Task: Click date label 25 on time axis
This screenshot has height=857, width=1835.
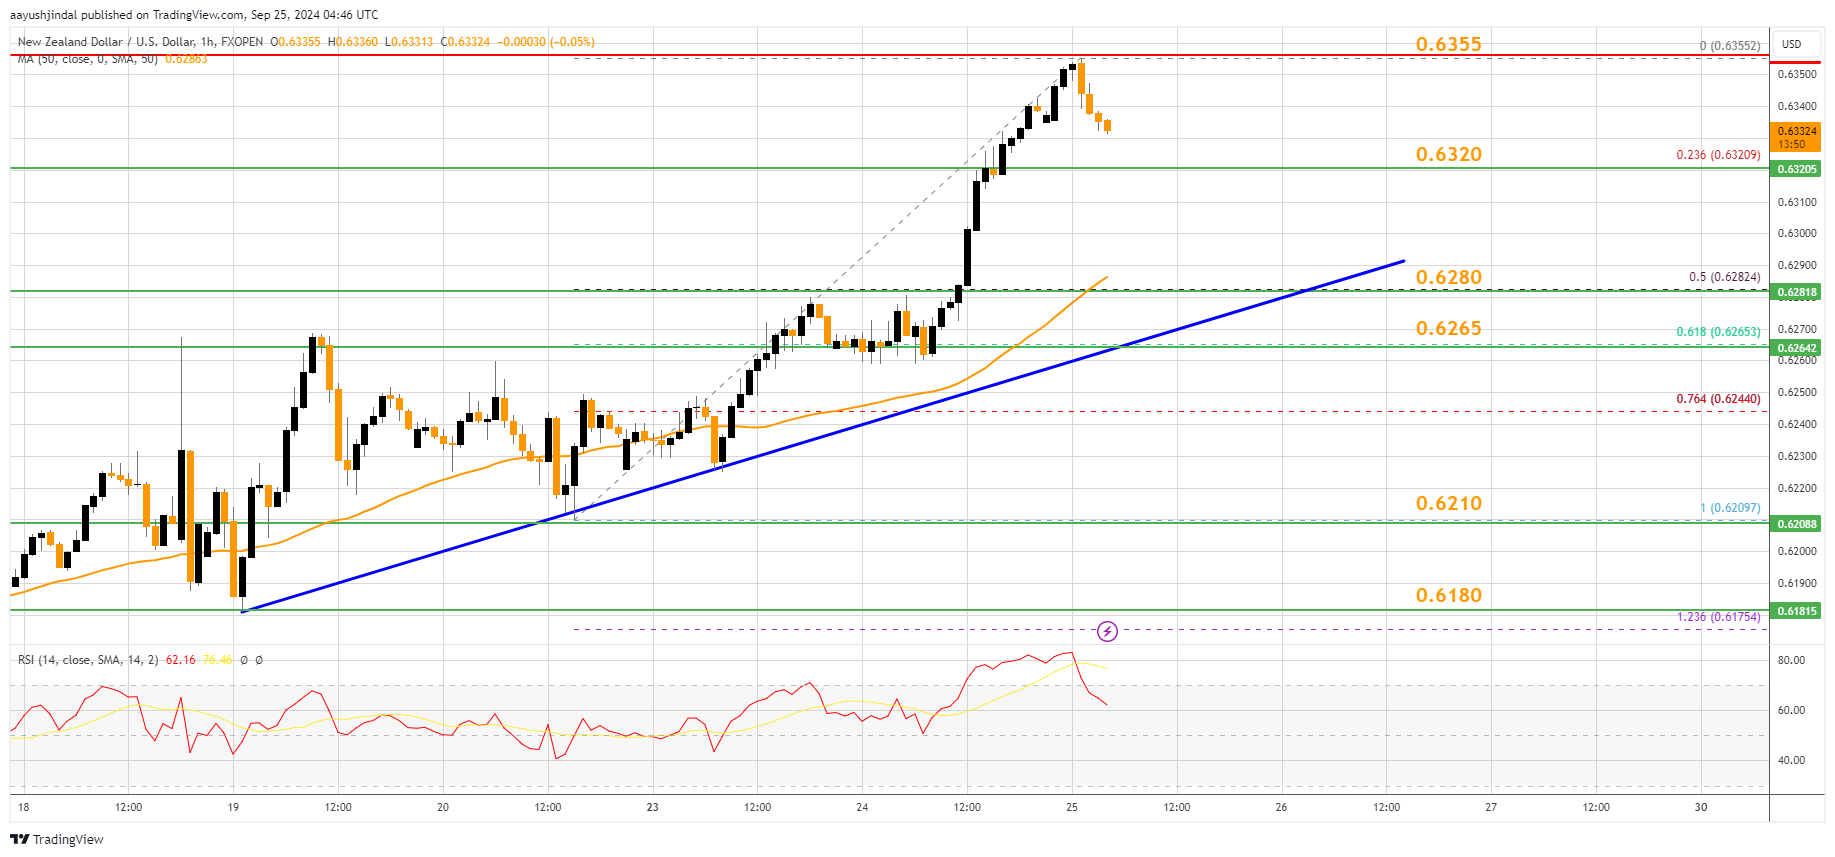Action: [x=1072, y=807]
